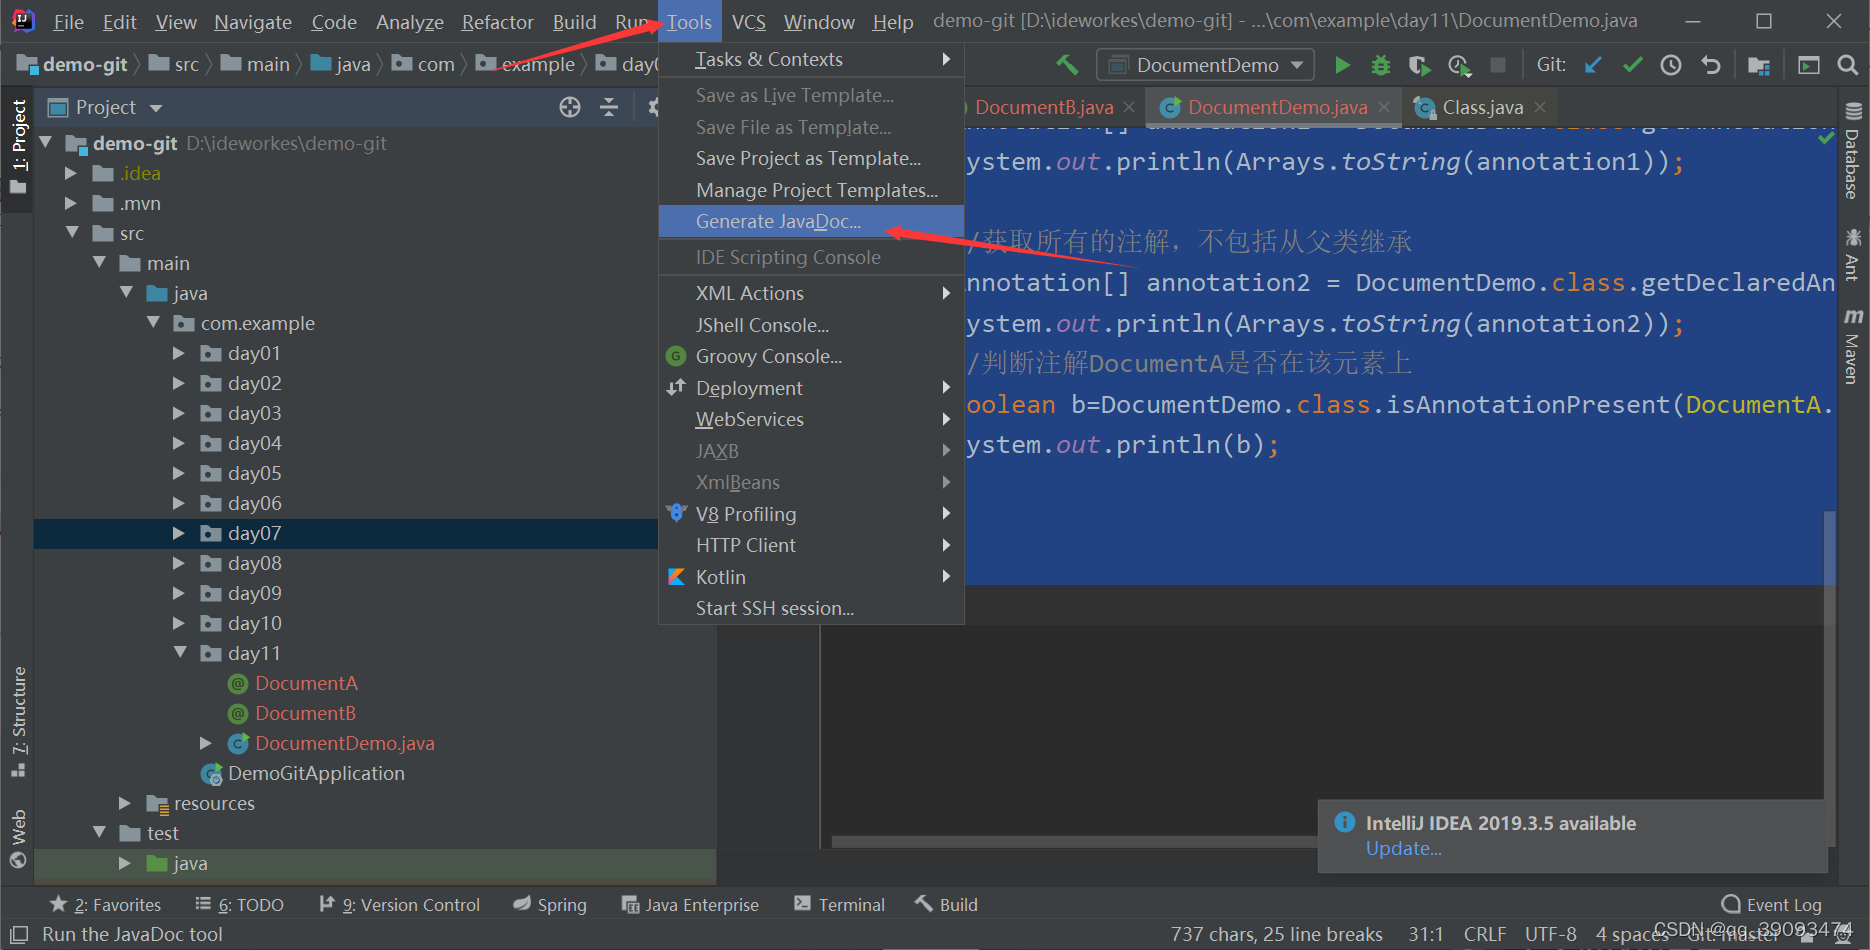Open the Build tool window
The image size is (1870, 950).
coord(946,905)
